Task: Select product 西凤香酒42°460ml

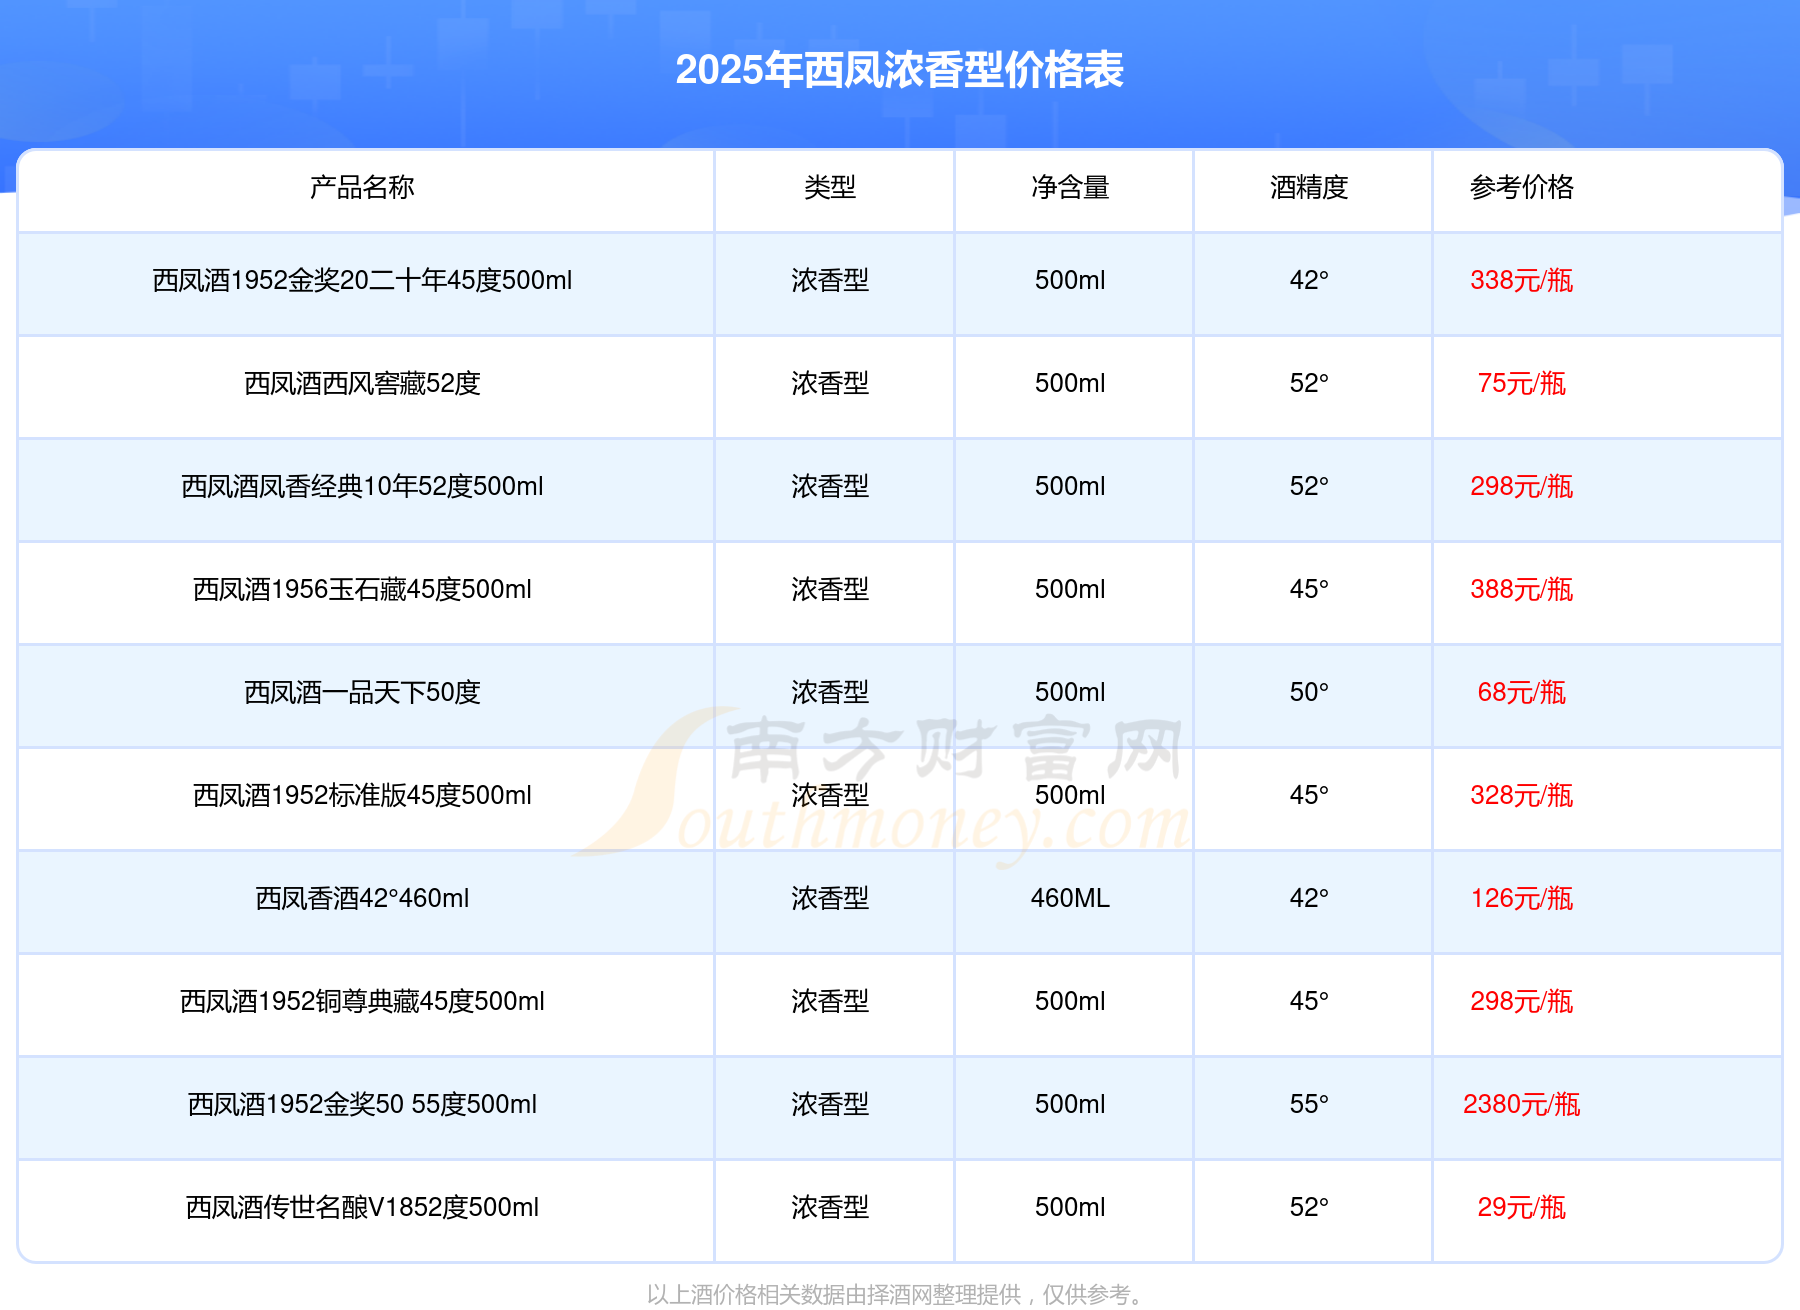Action: [362, 898]
